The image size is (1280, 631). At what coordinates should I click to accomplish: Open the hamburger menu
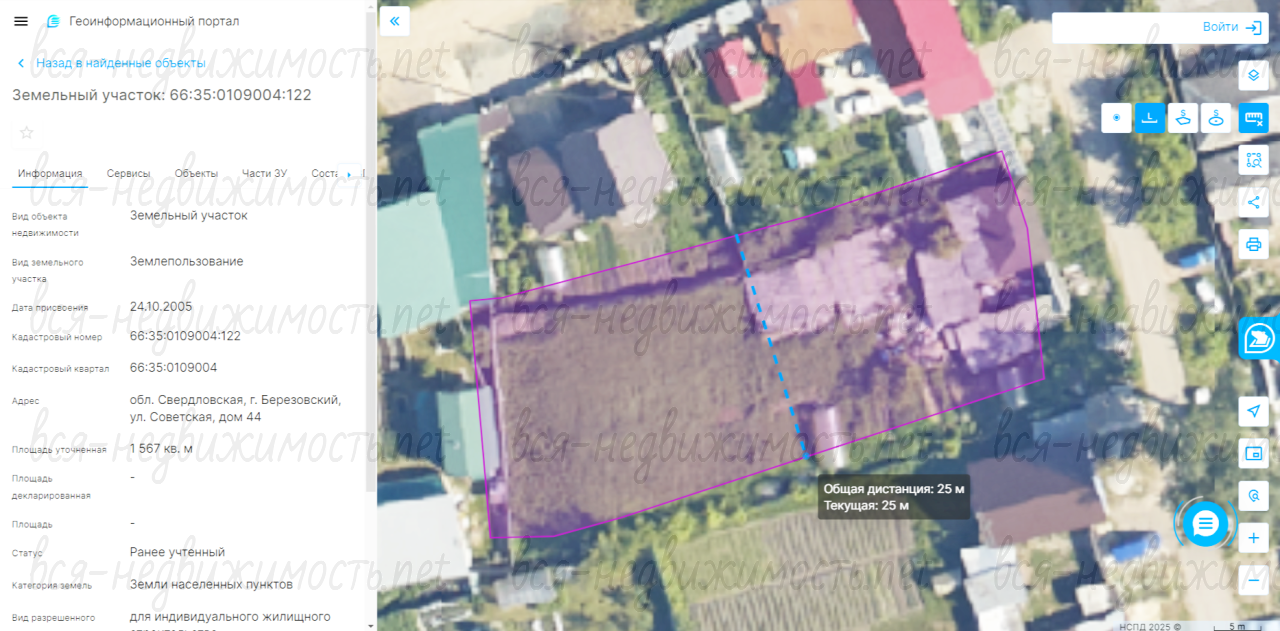coord(21,21)
